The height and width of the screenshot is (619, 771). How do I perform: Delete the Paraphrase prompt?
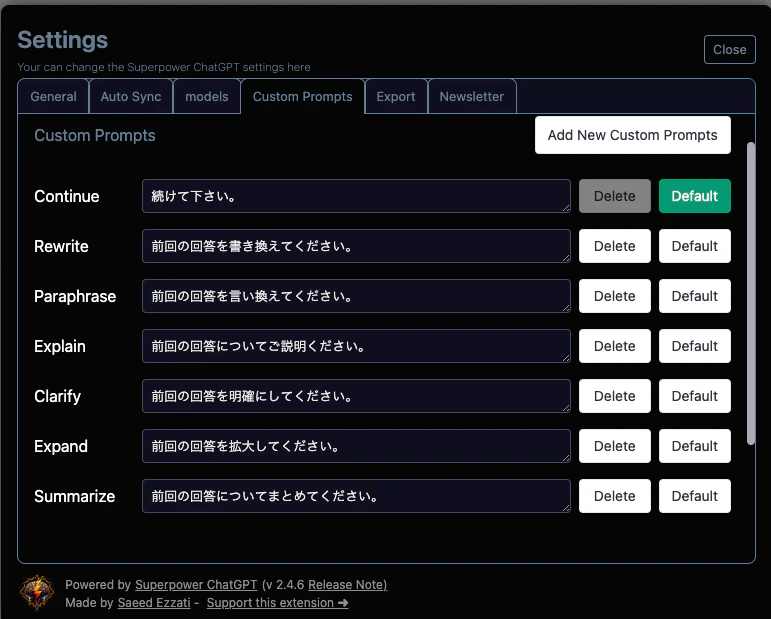(615, 296)
